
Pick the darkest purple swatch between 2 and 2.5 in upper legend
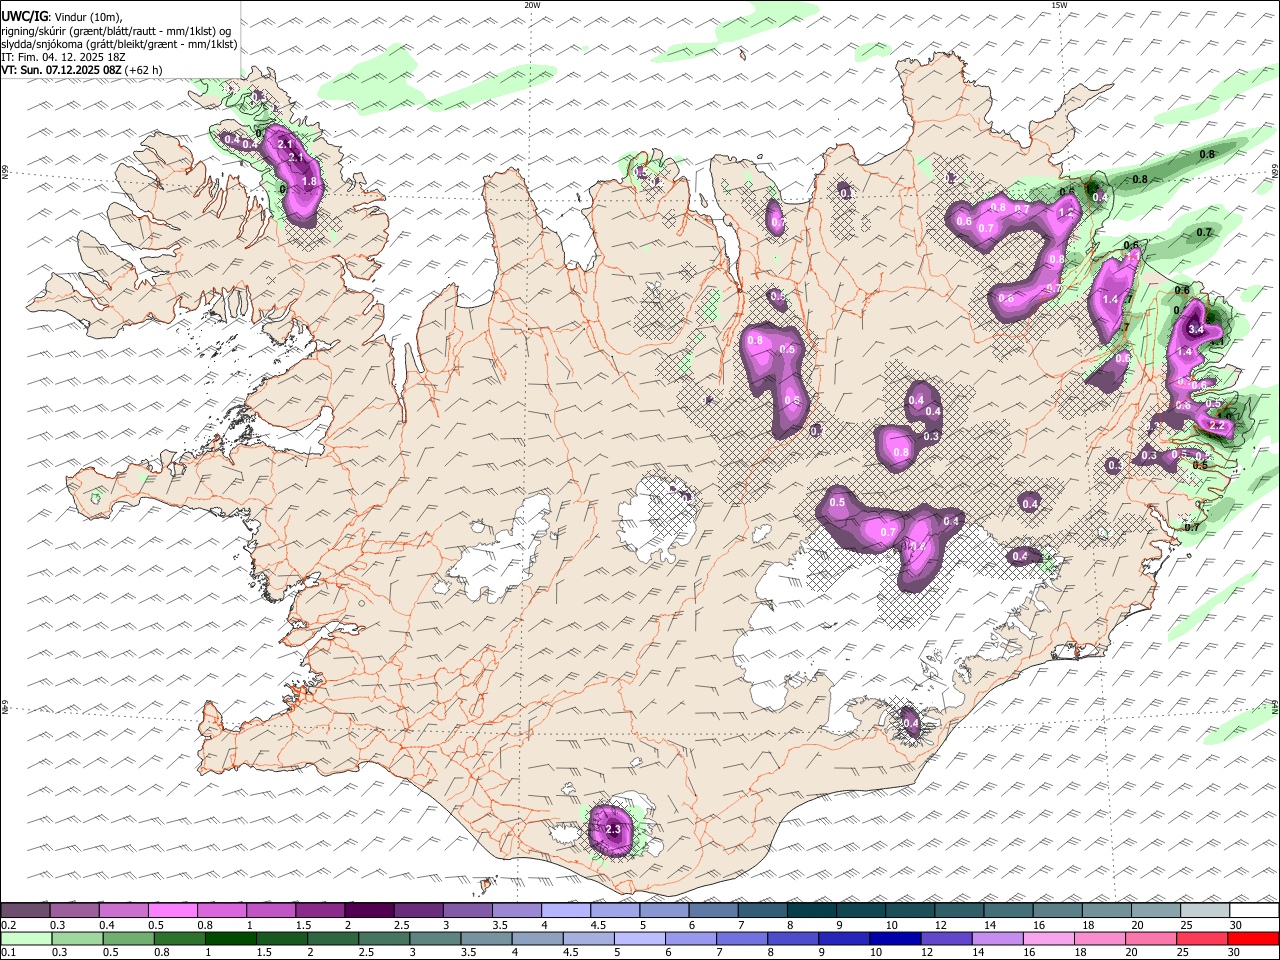point(369,911)
